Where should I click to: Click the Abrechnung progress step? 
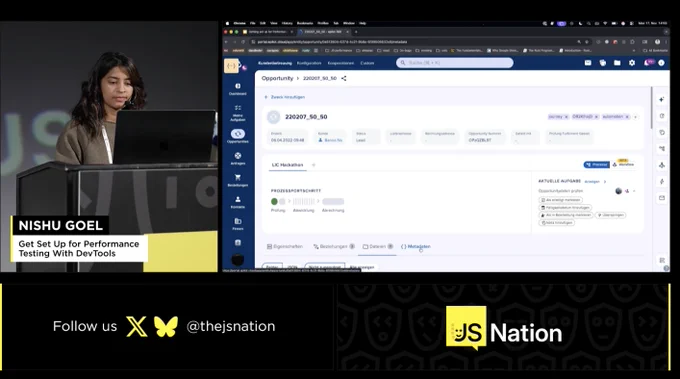[333, 202]
